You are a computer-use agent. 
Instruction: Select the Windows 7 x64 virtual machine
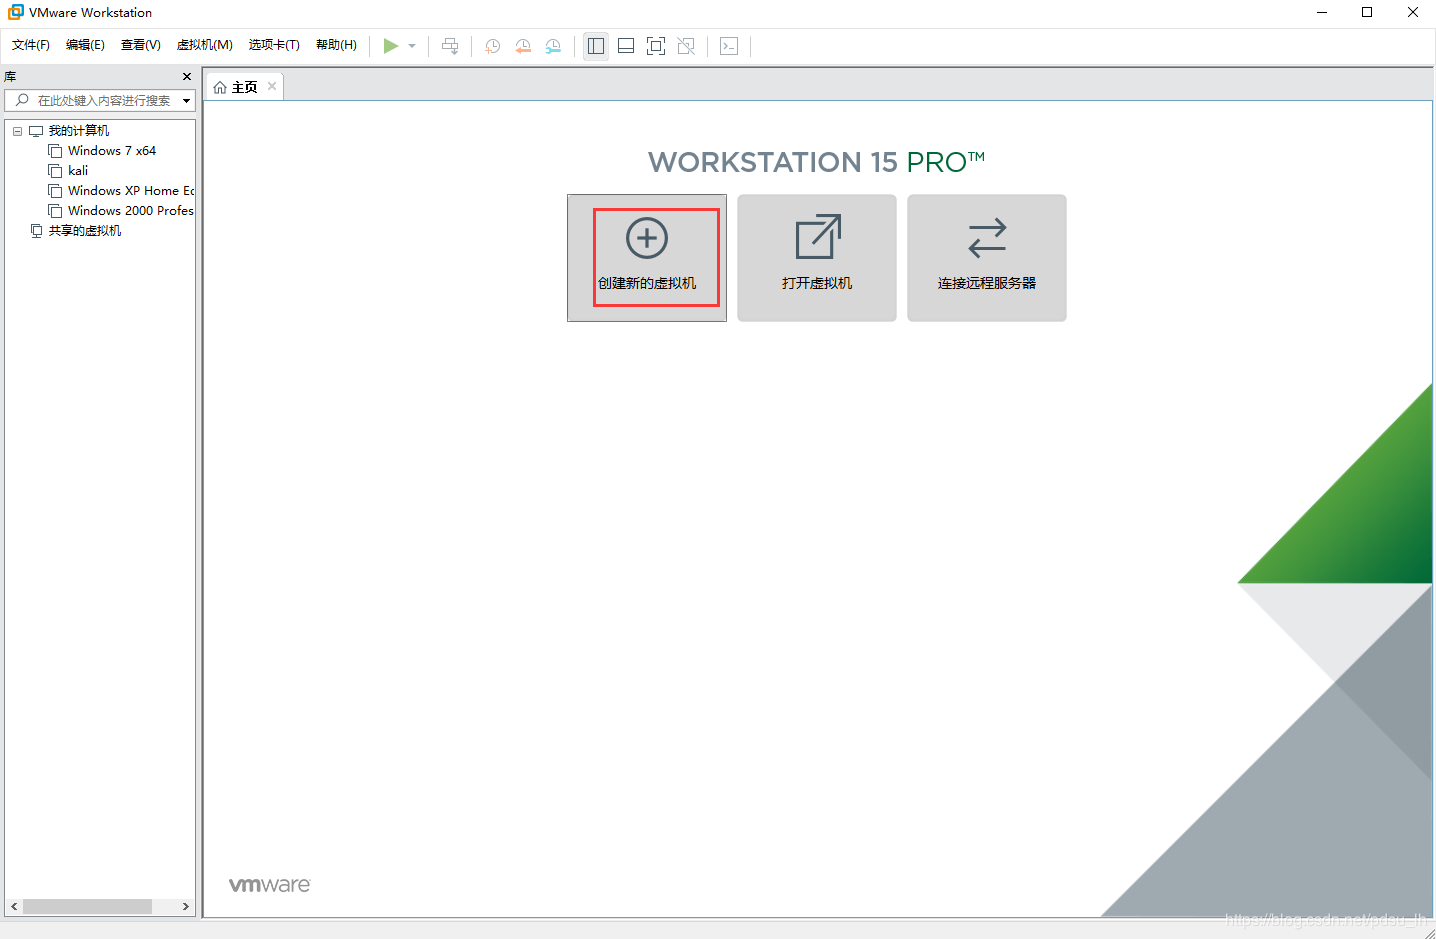tap(112, 151)
